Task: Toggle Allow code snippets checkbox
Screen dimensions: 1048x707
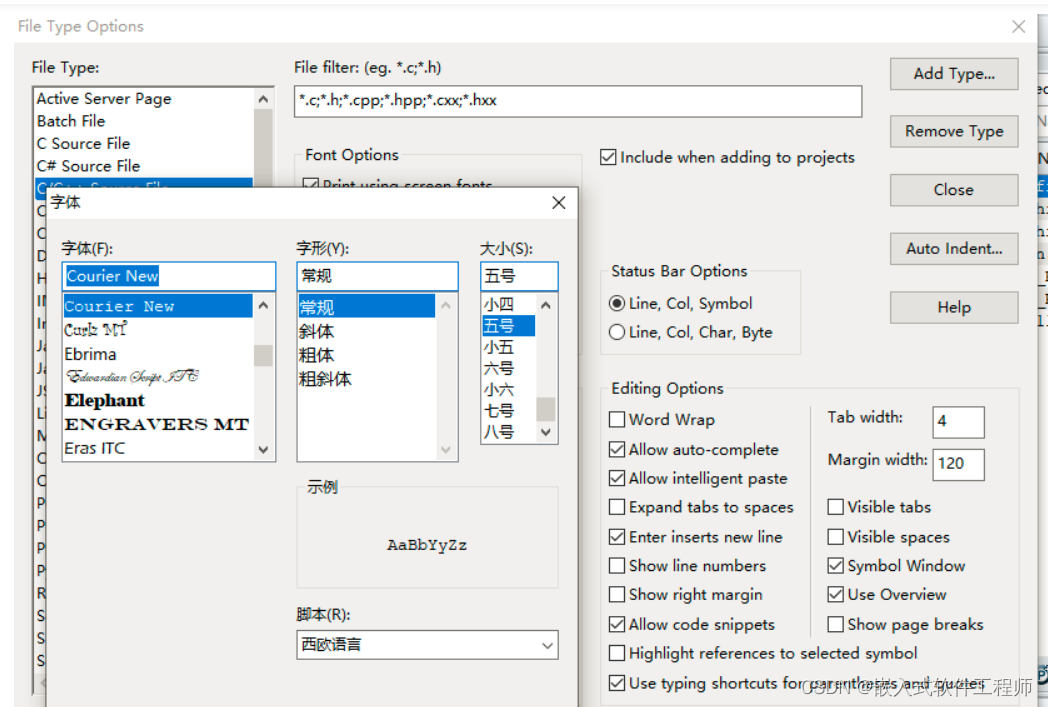Action: tap(692, 625)
